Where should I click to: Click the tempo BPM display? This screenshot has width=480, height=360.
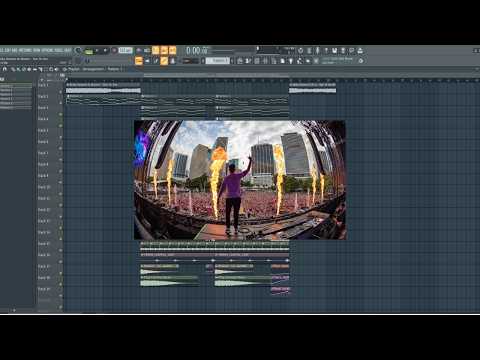[x=126, y=51]
